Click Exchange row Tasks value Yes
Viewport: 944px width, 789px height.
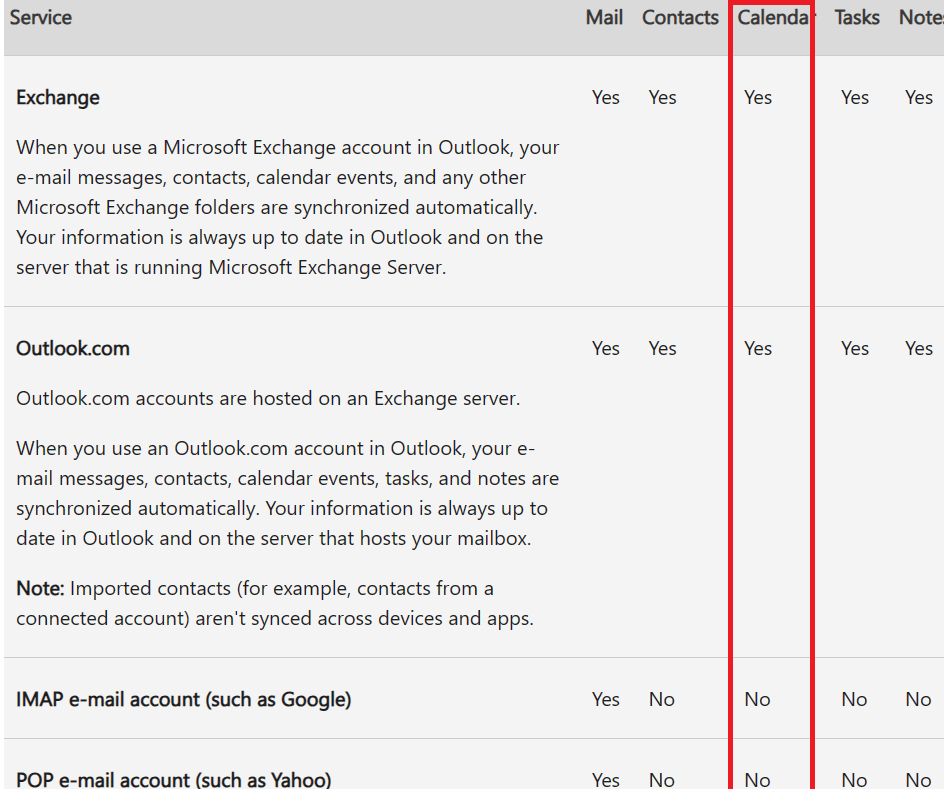pos(854,97)
